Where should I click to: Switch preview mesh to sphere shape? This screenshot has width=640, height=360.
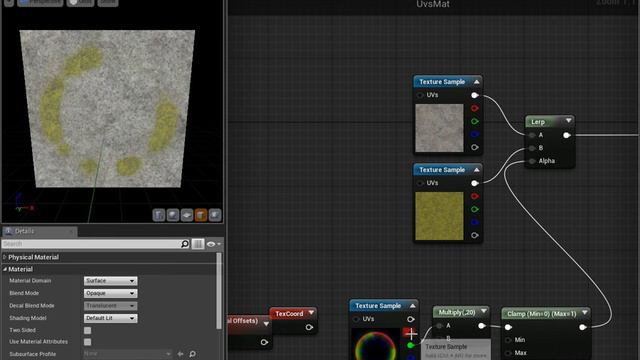coord(173,215)
